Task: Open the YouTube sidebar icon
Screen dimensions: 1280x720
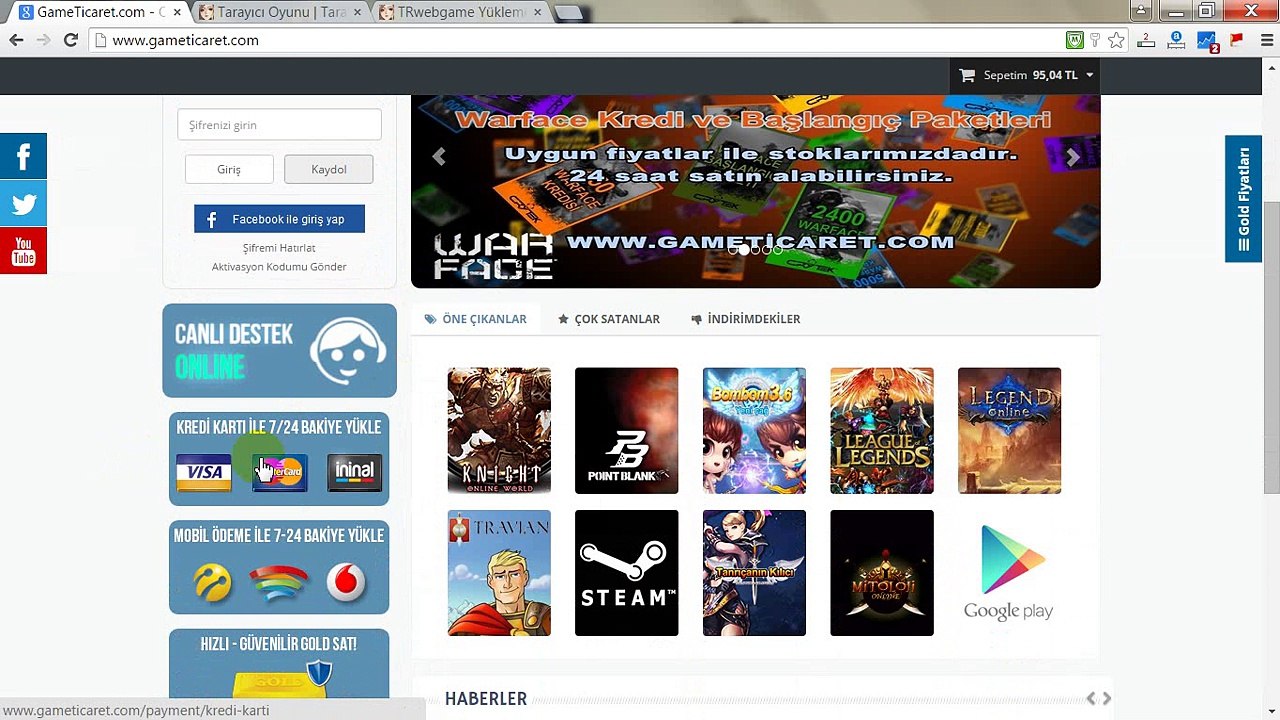Action: (x=23, y=251)
